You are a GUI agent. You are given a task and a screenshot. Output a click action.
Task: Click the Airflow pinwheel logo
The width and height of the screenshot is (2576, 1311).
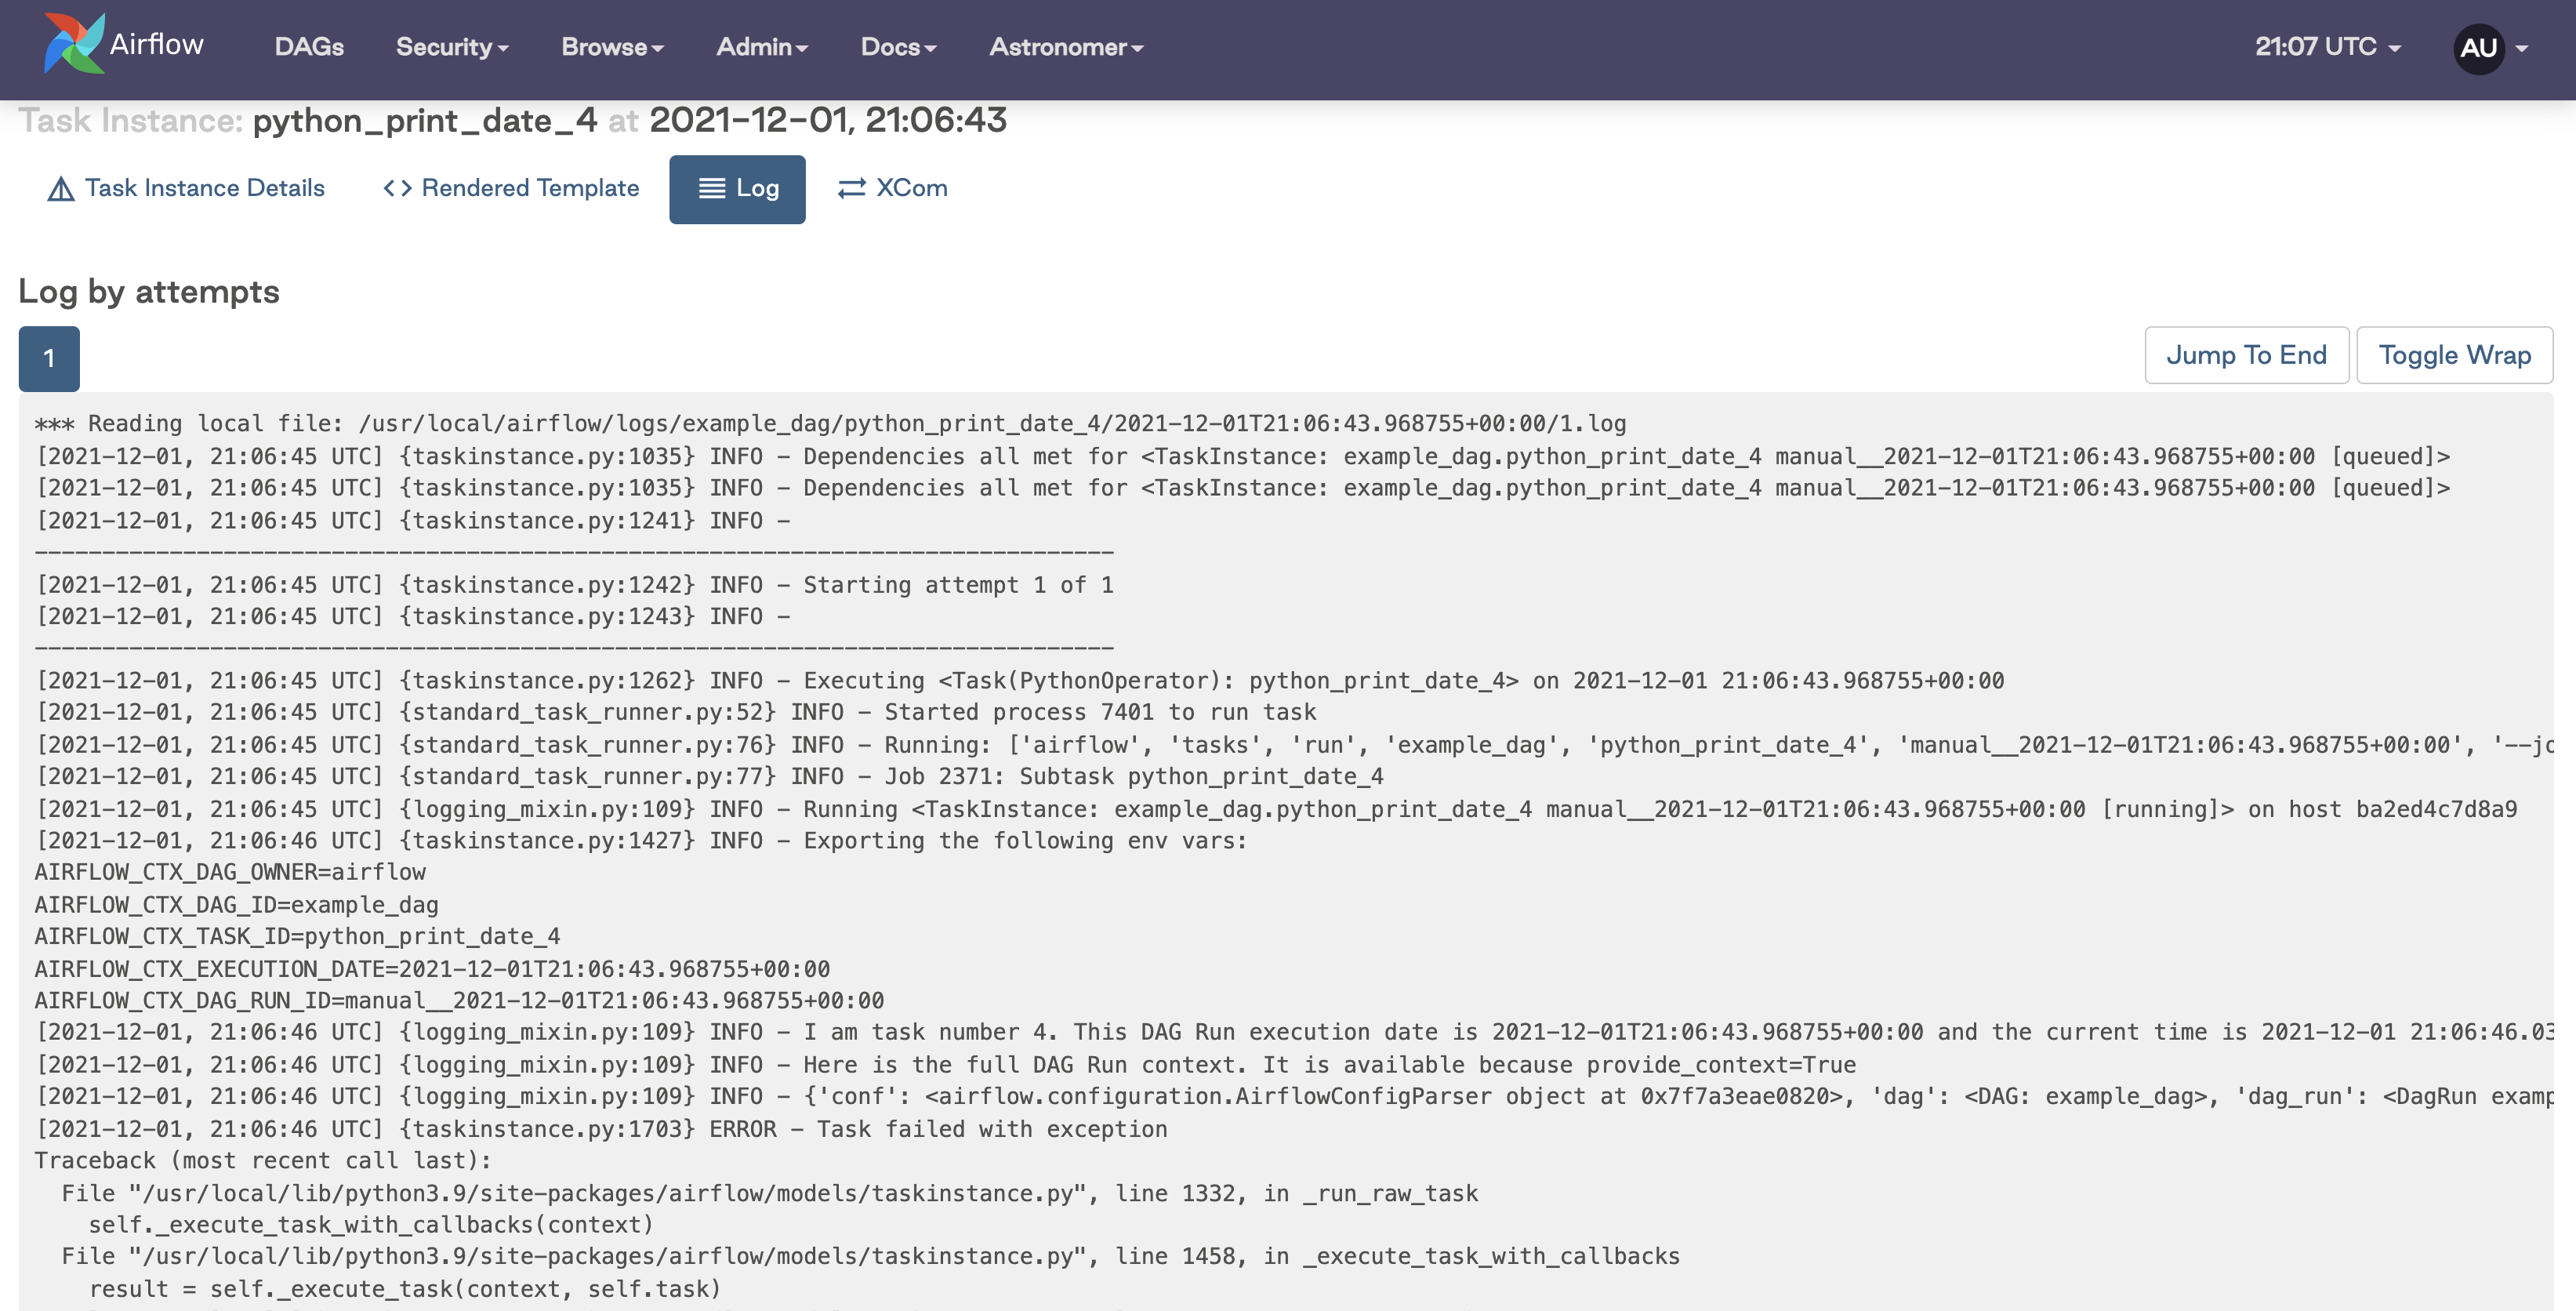(73, 44)
